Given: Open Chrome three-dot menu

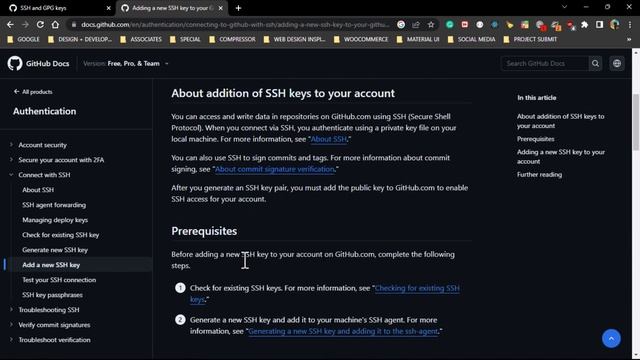Looking at the screenshot, I should coord(630,24).
